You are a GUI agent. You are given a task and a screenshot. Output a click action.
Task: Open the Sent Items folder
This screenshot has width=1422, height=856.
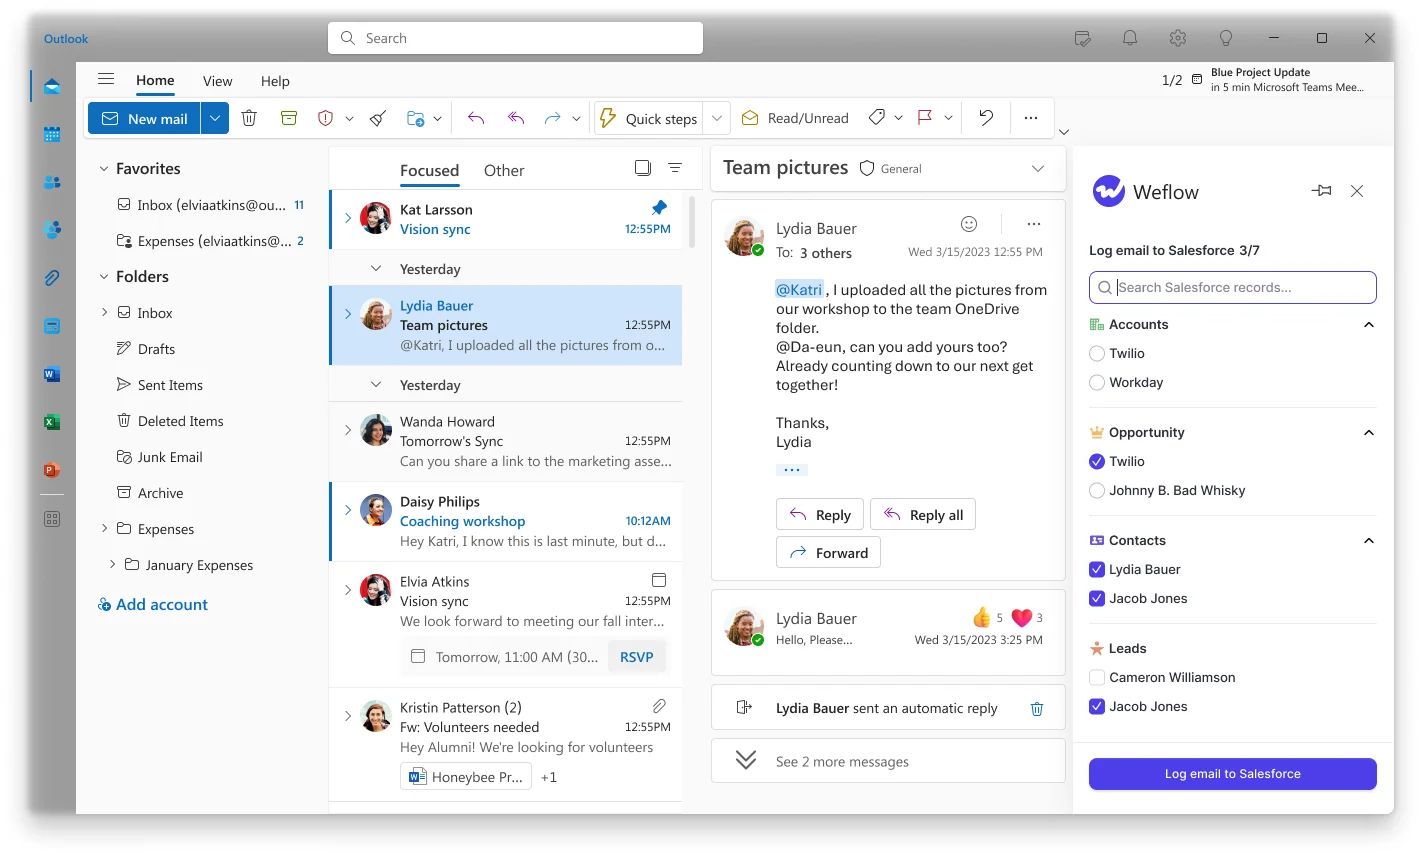170,385
